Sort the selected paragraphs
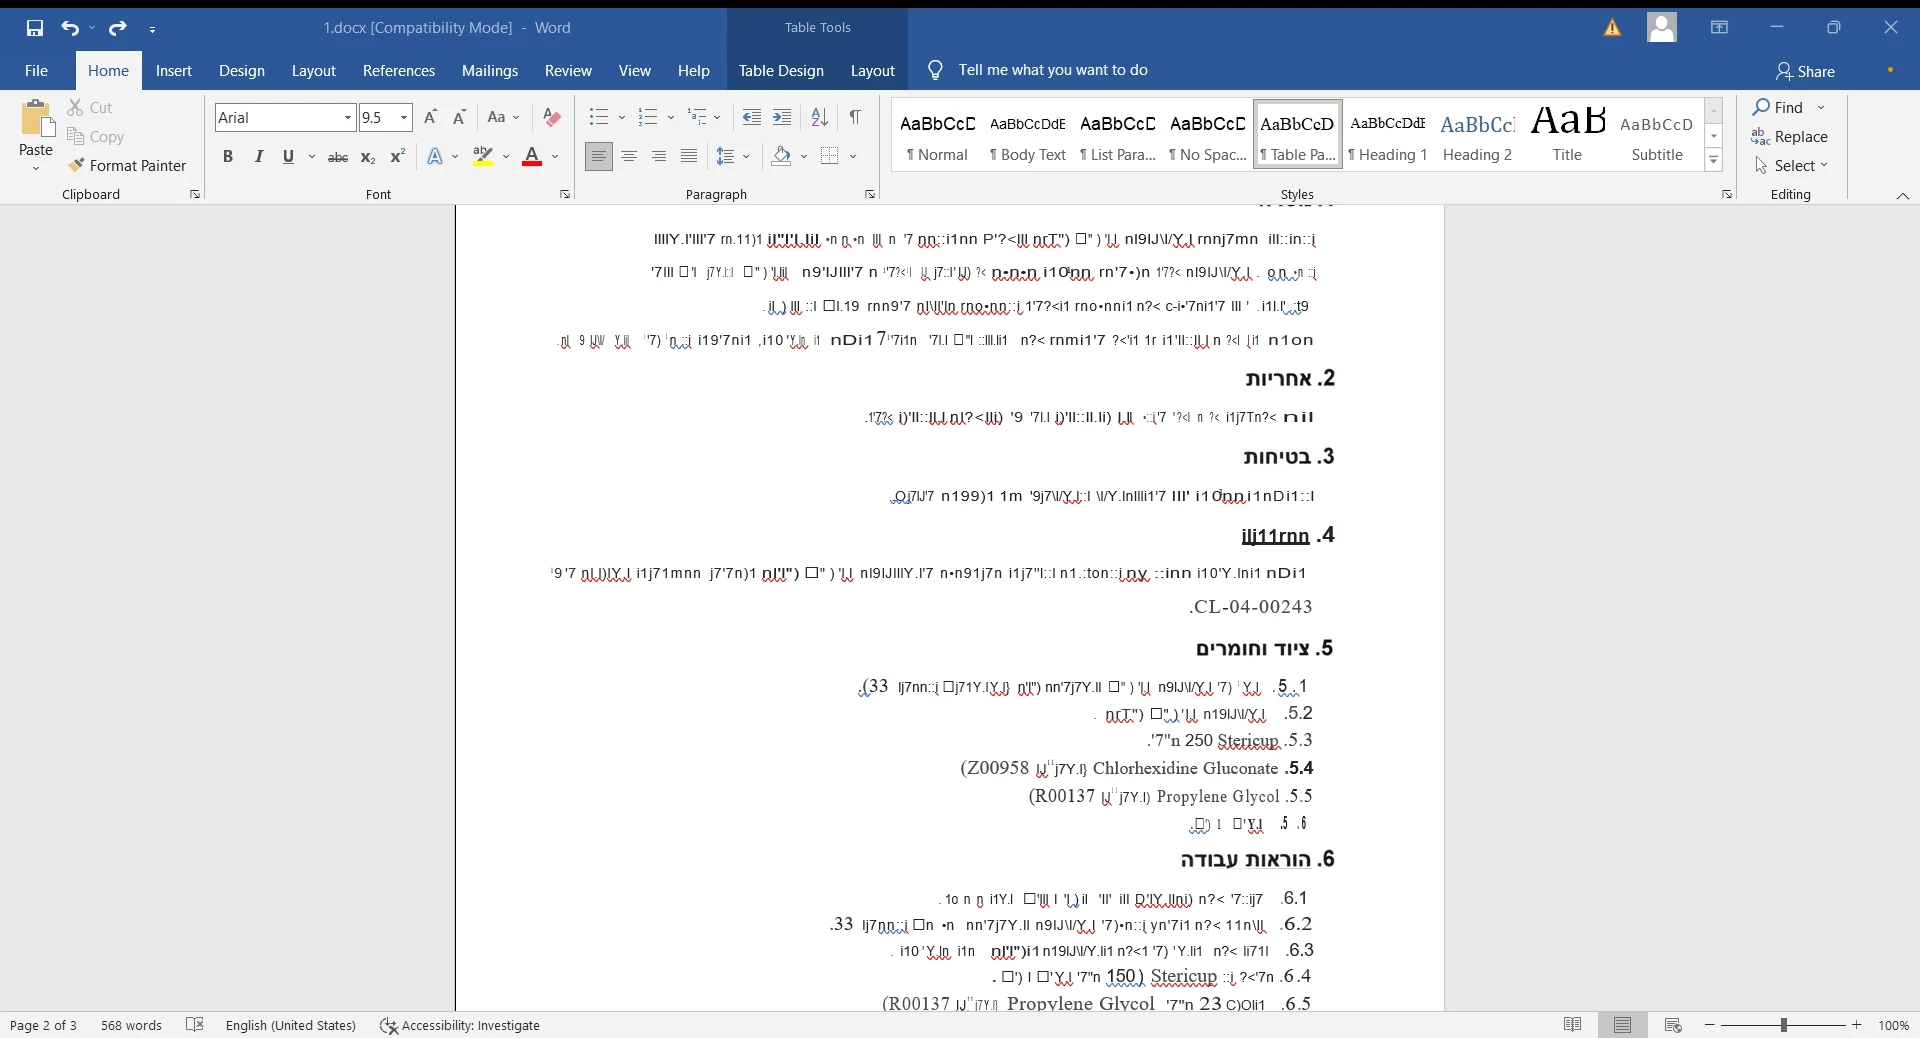Viewport: 1920px width, 1038px height. tap(820, 118)
